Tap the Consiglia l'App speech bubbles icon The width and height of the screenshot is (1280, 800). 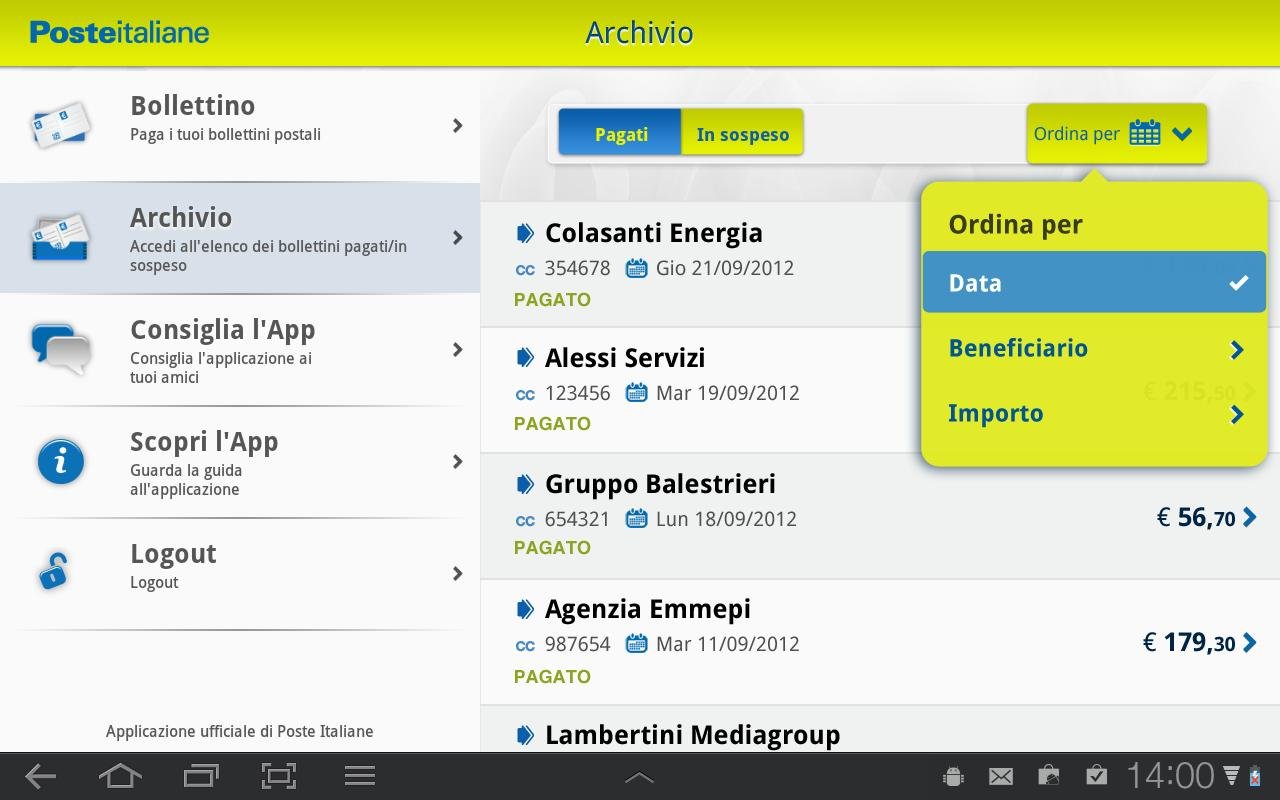(61, 349)
